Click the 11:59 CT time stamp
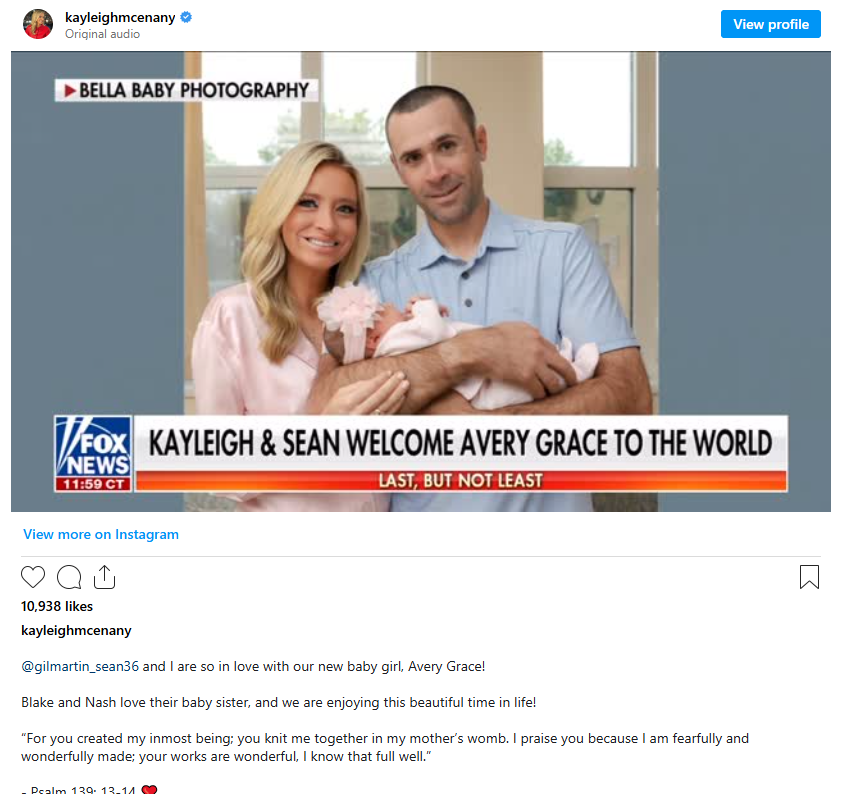 point(93,484)
